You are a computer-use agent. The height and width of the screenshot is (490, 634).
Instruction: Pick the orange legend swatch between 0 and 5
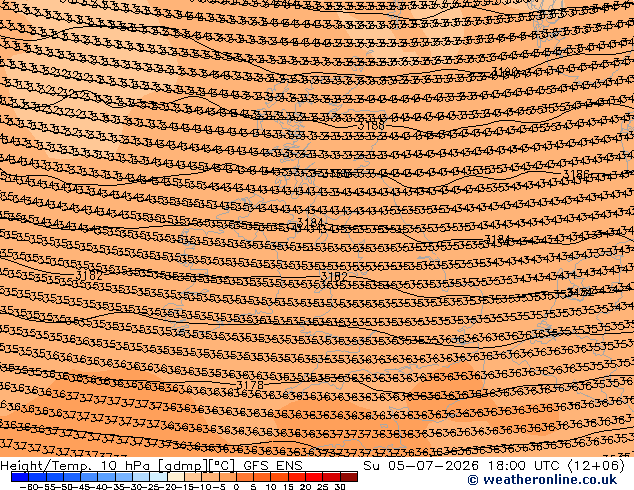(245, 477)
